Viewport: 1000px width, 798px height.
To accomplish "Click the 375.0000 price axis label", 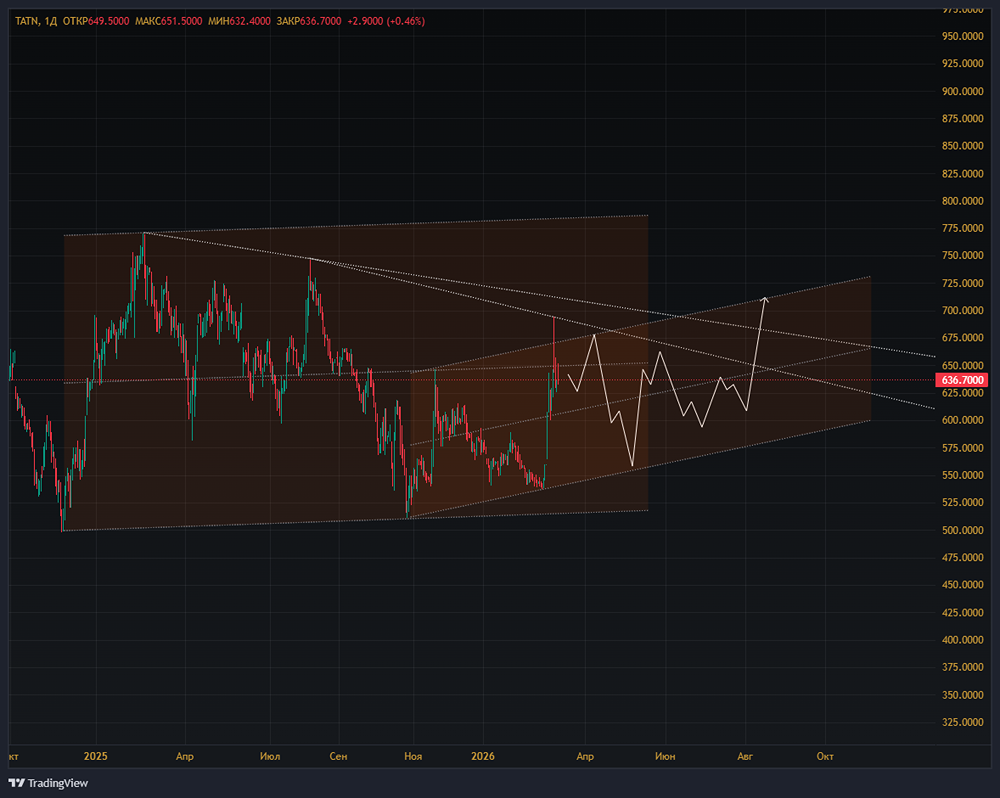I will point(962,667).
